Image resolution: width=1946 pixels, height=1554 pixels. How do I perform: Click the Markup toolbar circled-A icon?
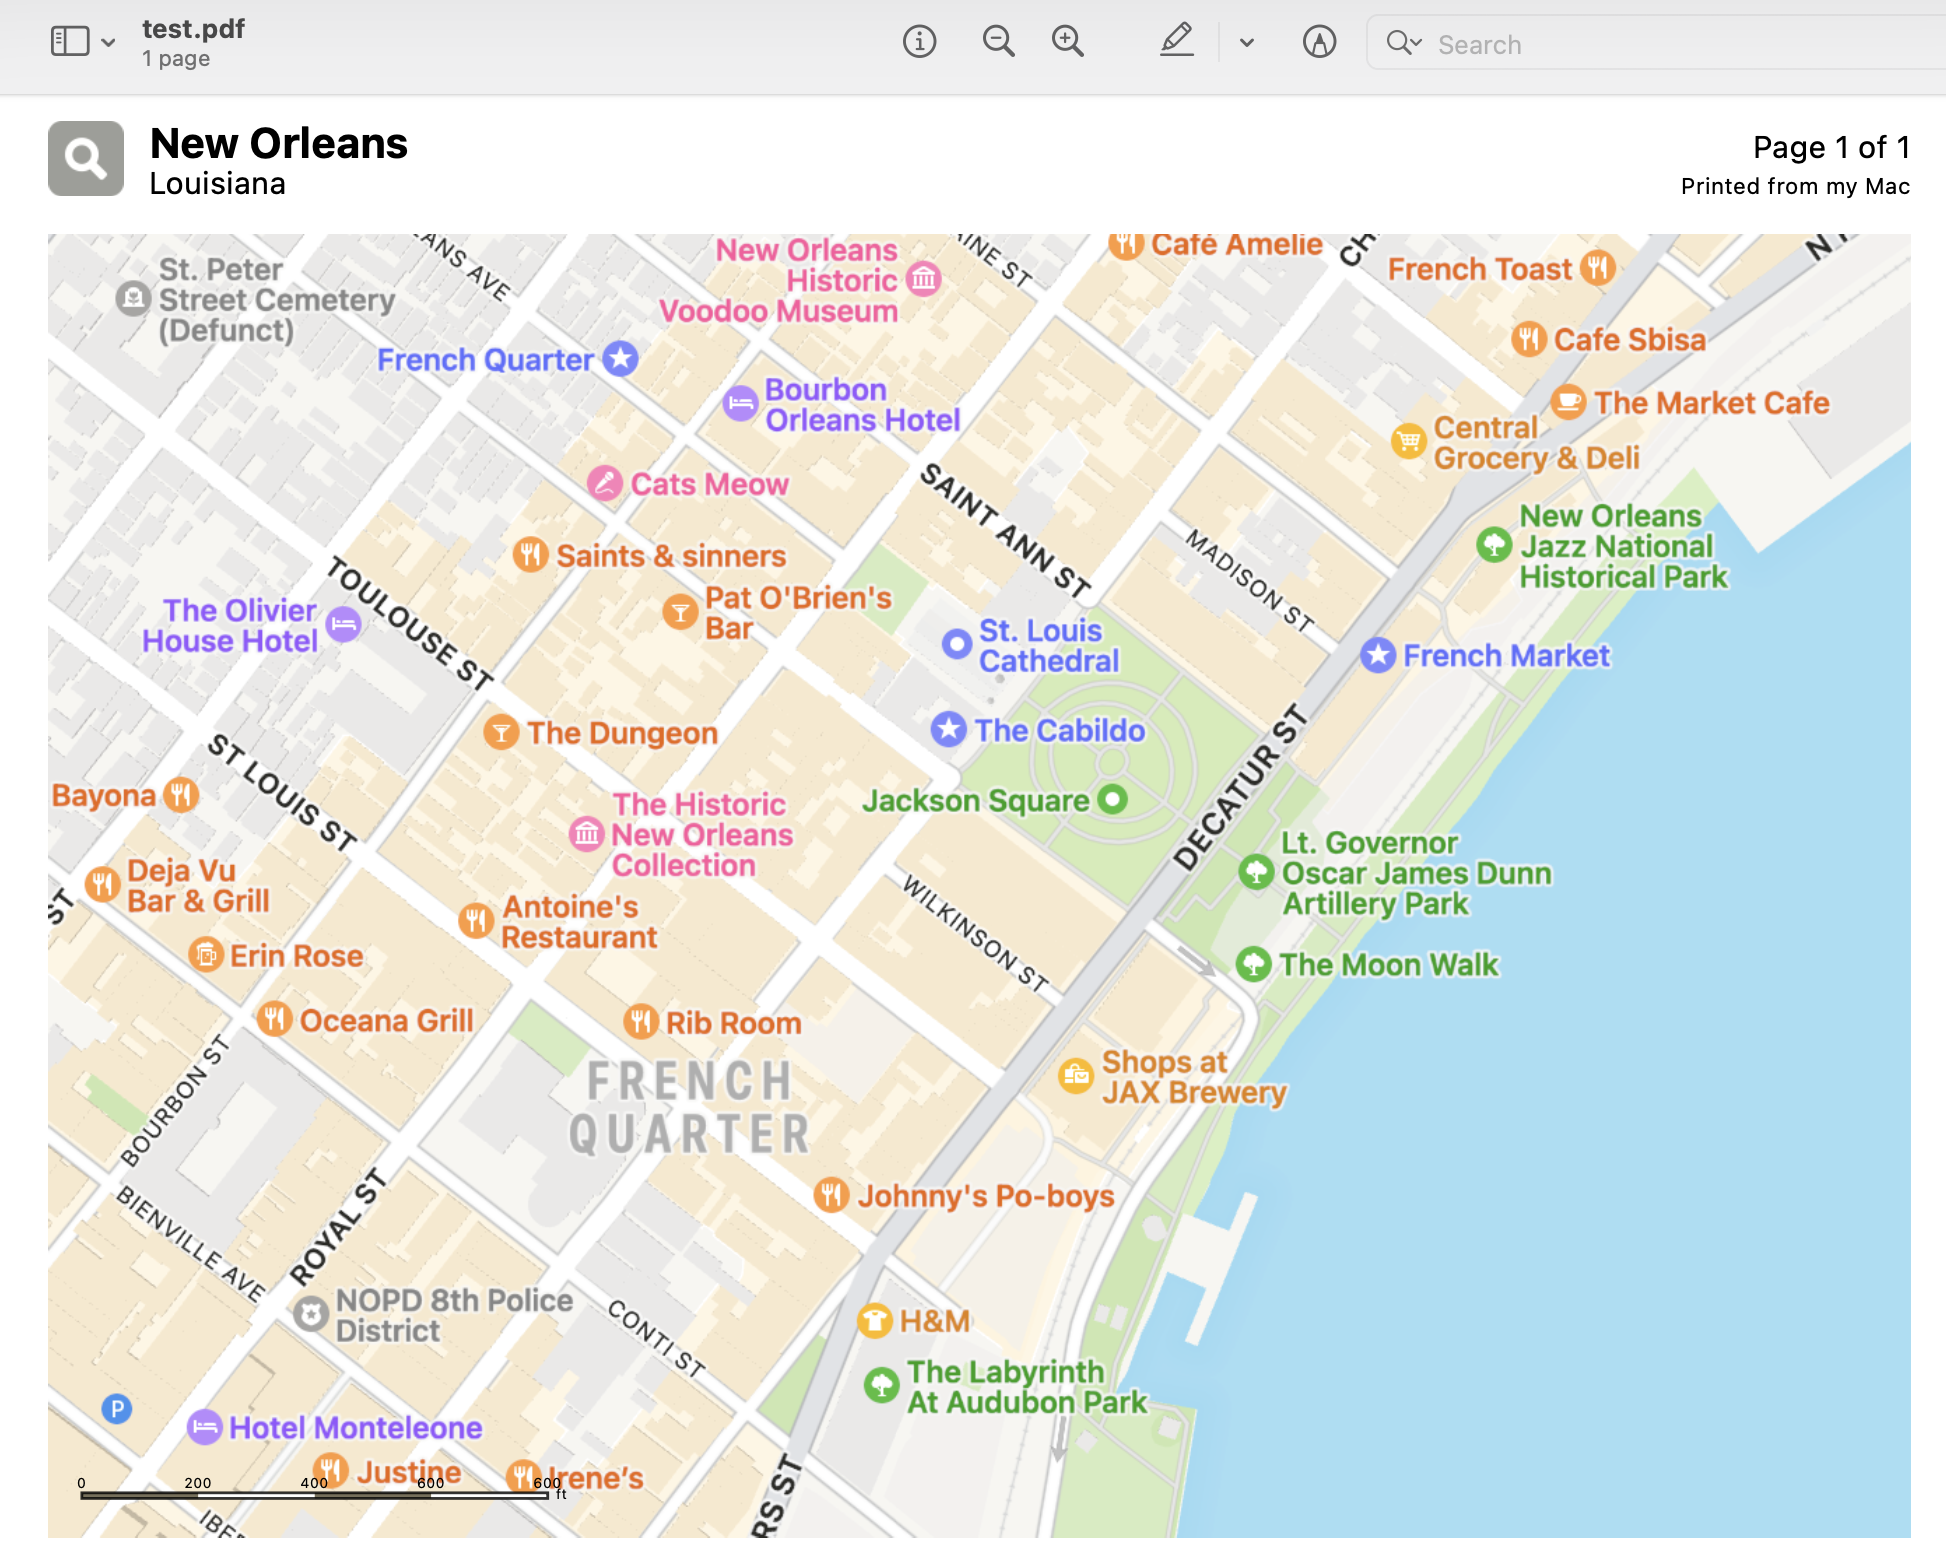1319,42
